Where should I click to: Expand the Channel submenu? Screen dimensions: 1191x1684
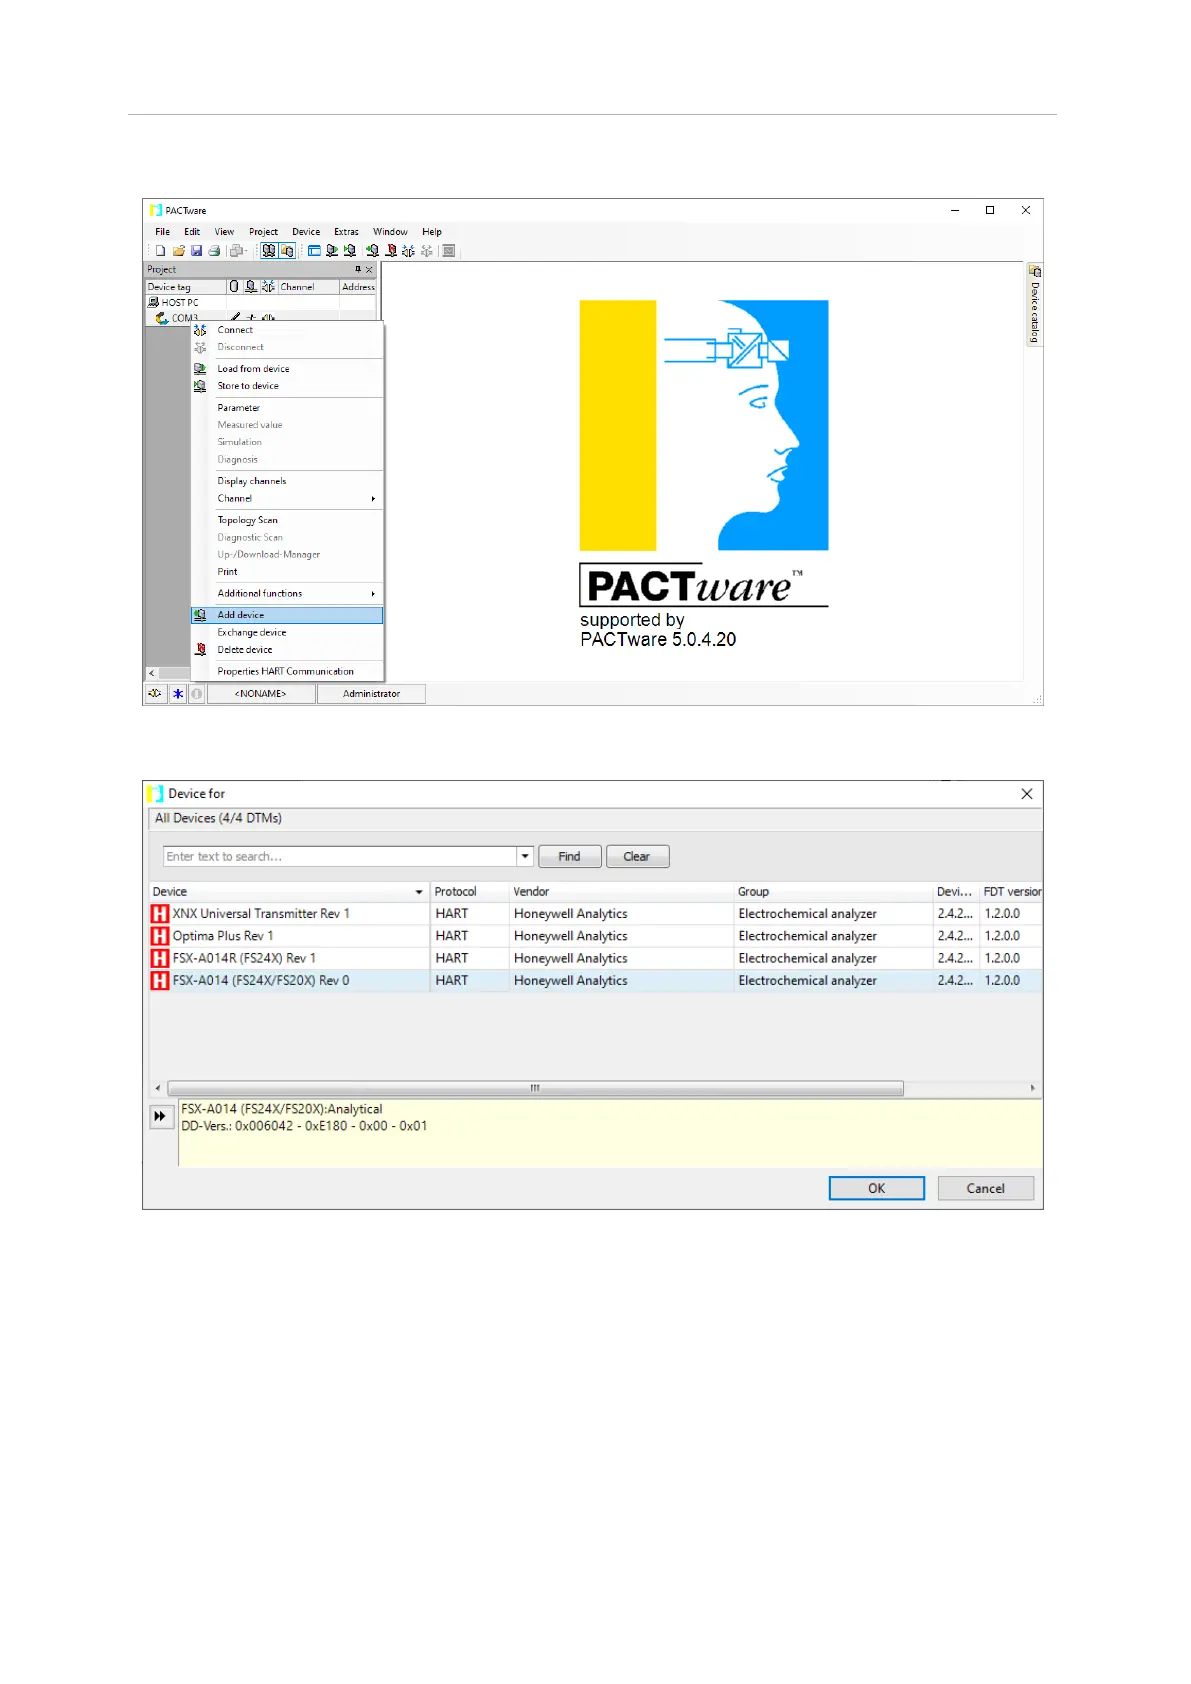coord(287,498)
